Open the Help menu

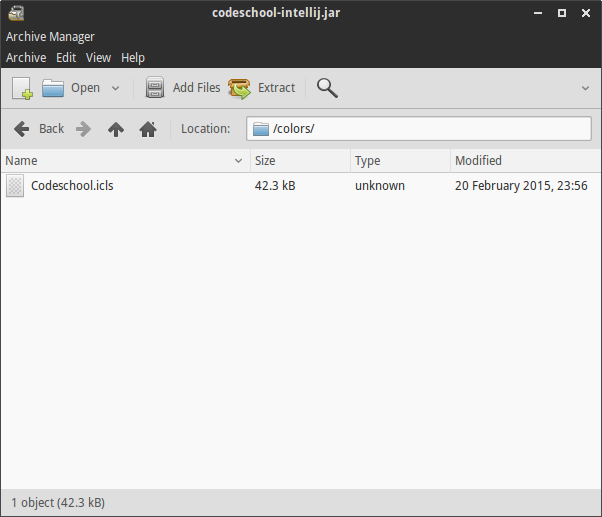[133, 58]
